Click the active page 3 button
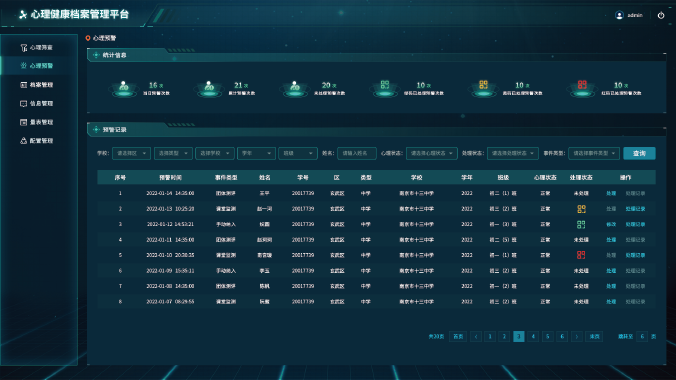This screenshot has width=676, height=380. click(519, 336)
